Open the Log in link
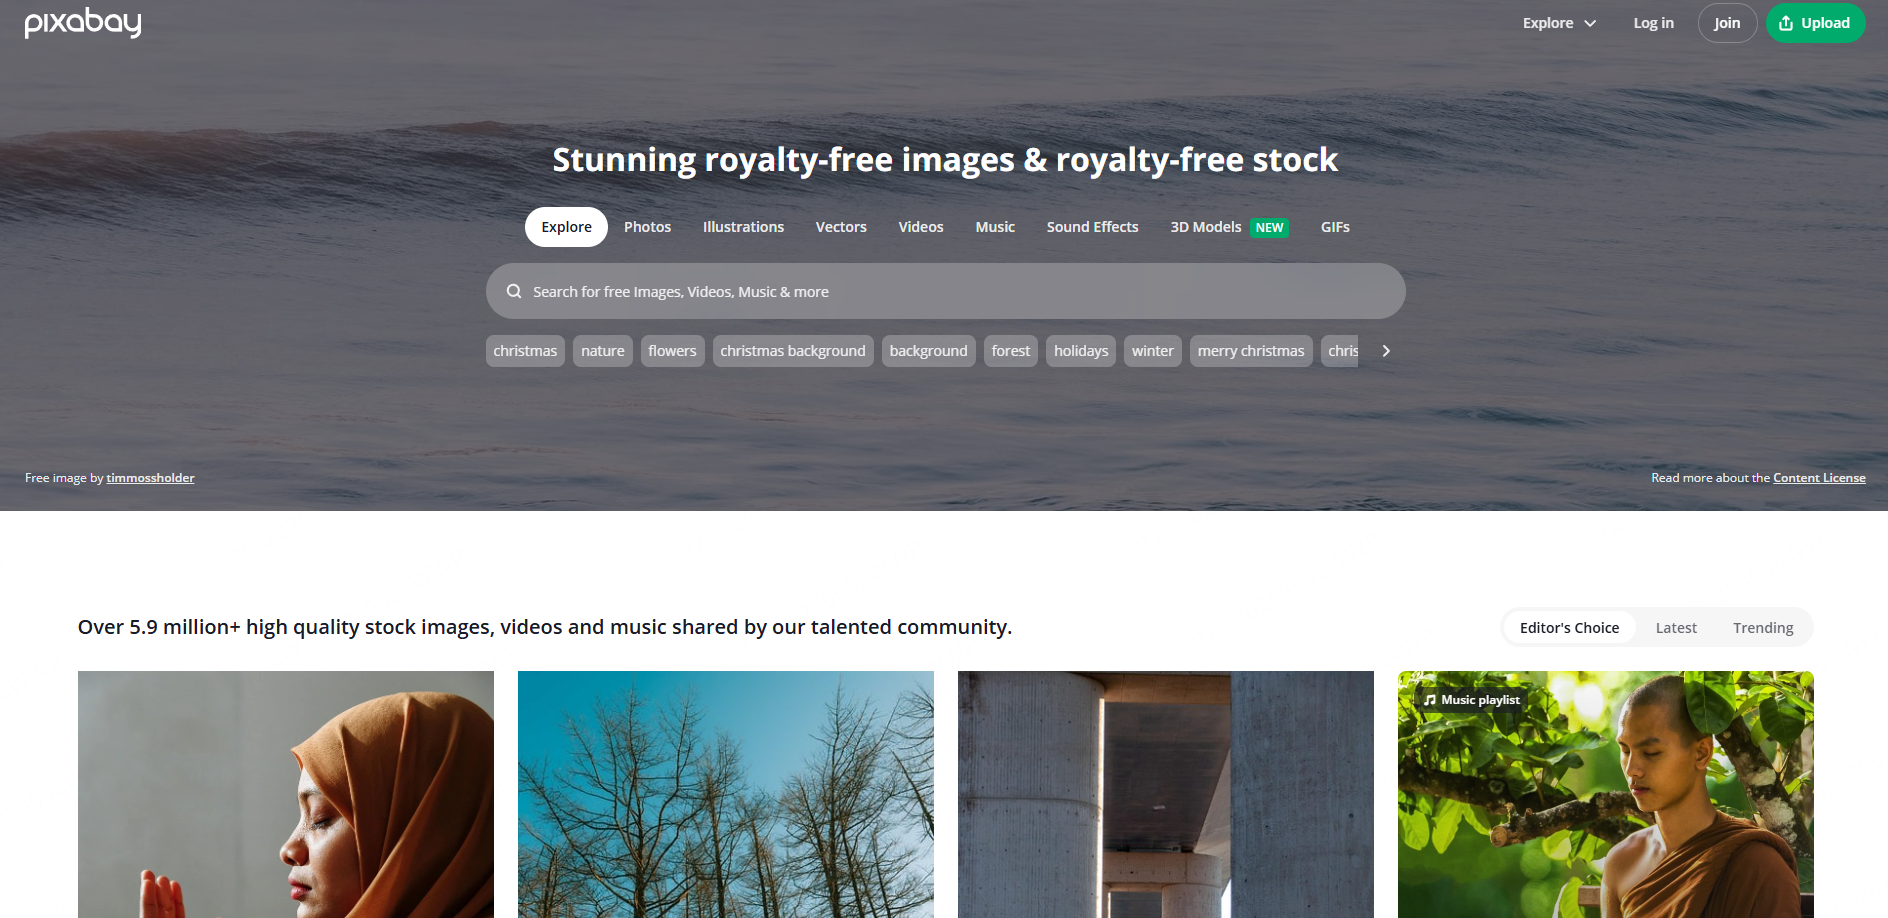The image size is (1888, 918). (x=1653, y=23)
